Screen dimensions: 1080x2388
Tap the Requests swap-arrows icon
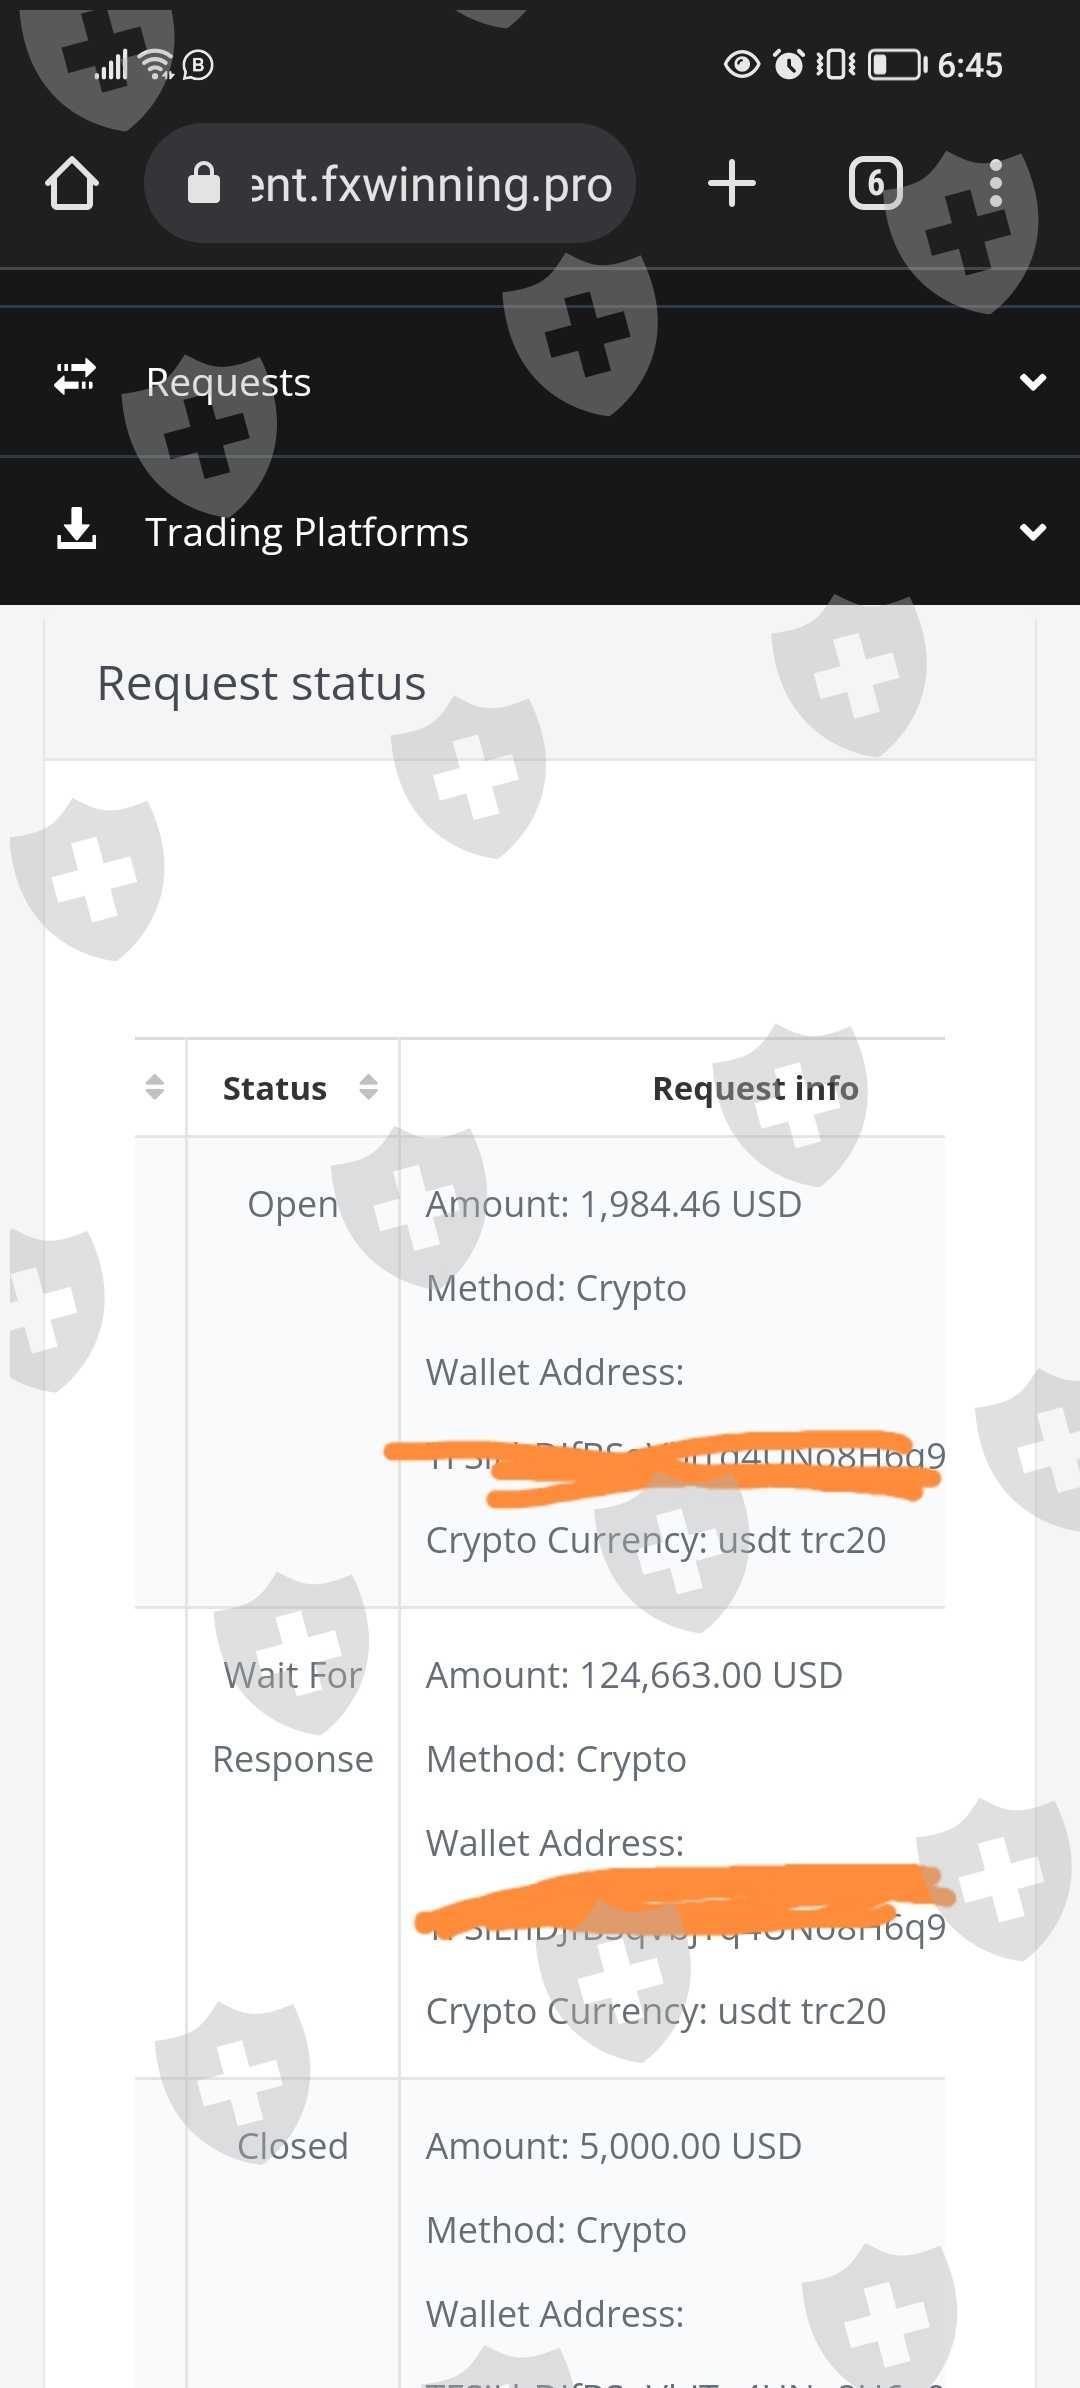(x=75, y=379)
